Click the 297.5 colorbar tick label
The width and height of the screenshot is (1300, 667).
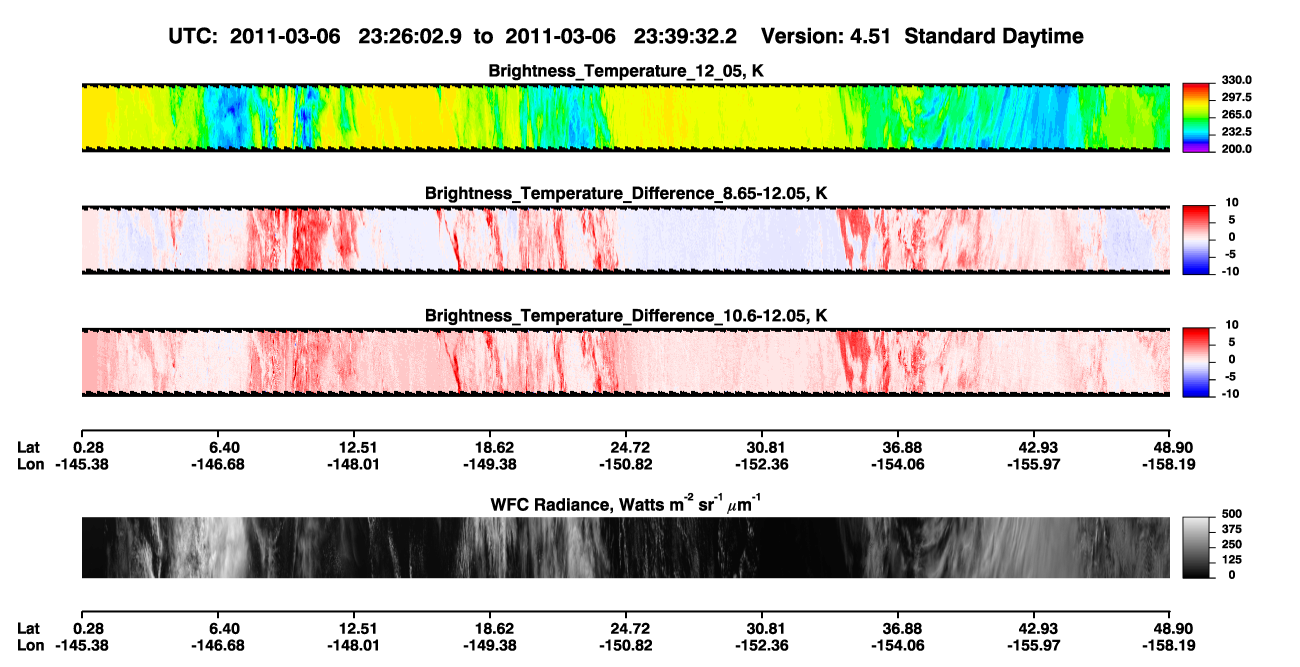[x=1237, y=97]
